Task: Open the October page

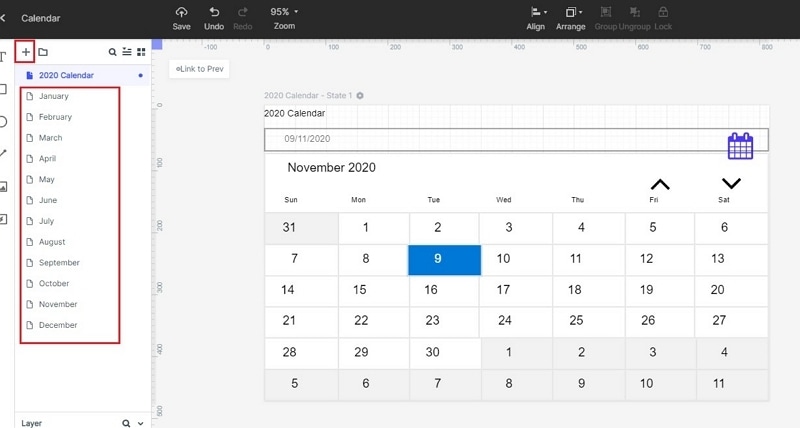Action: 54,284
